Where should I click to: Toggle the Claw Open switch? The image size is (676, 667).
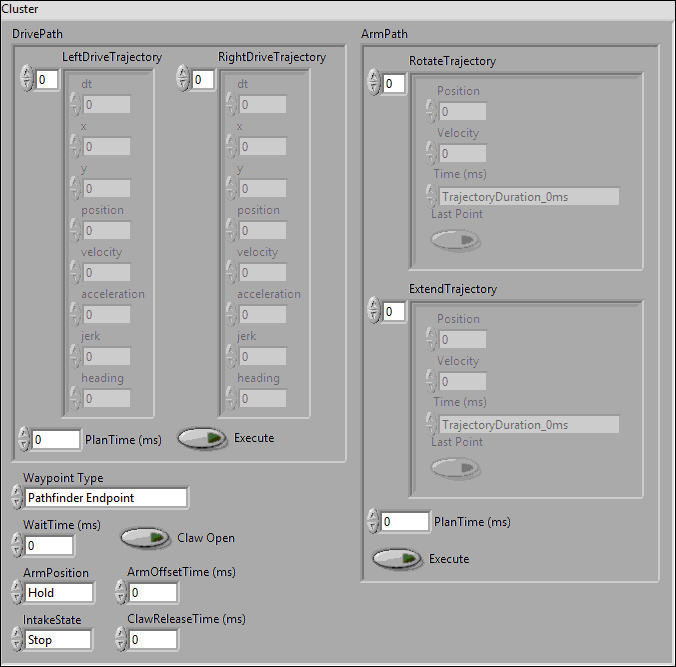[x=144, y=538]
